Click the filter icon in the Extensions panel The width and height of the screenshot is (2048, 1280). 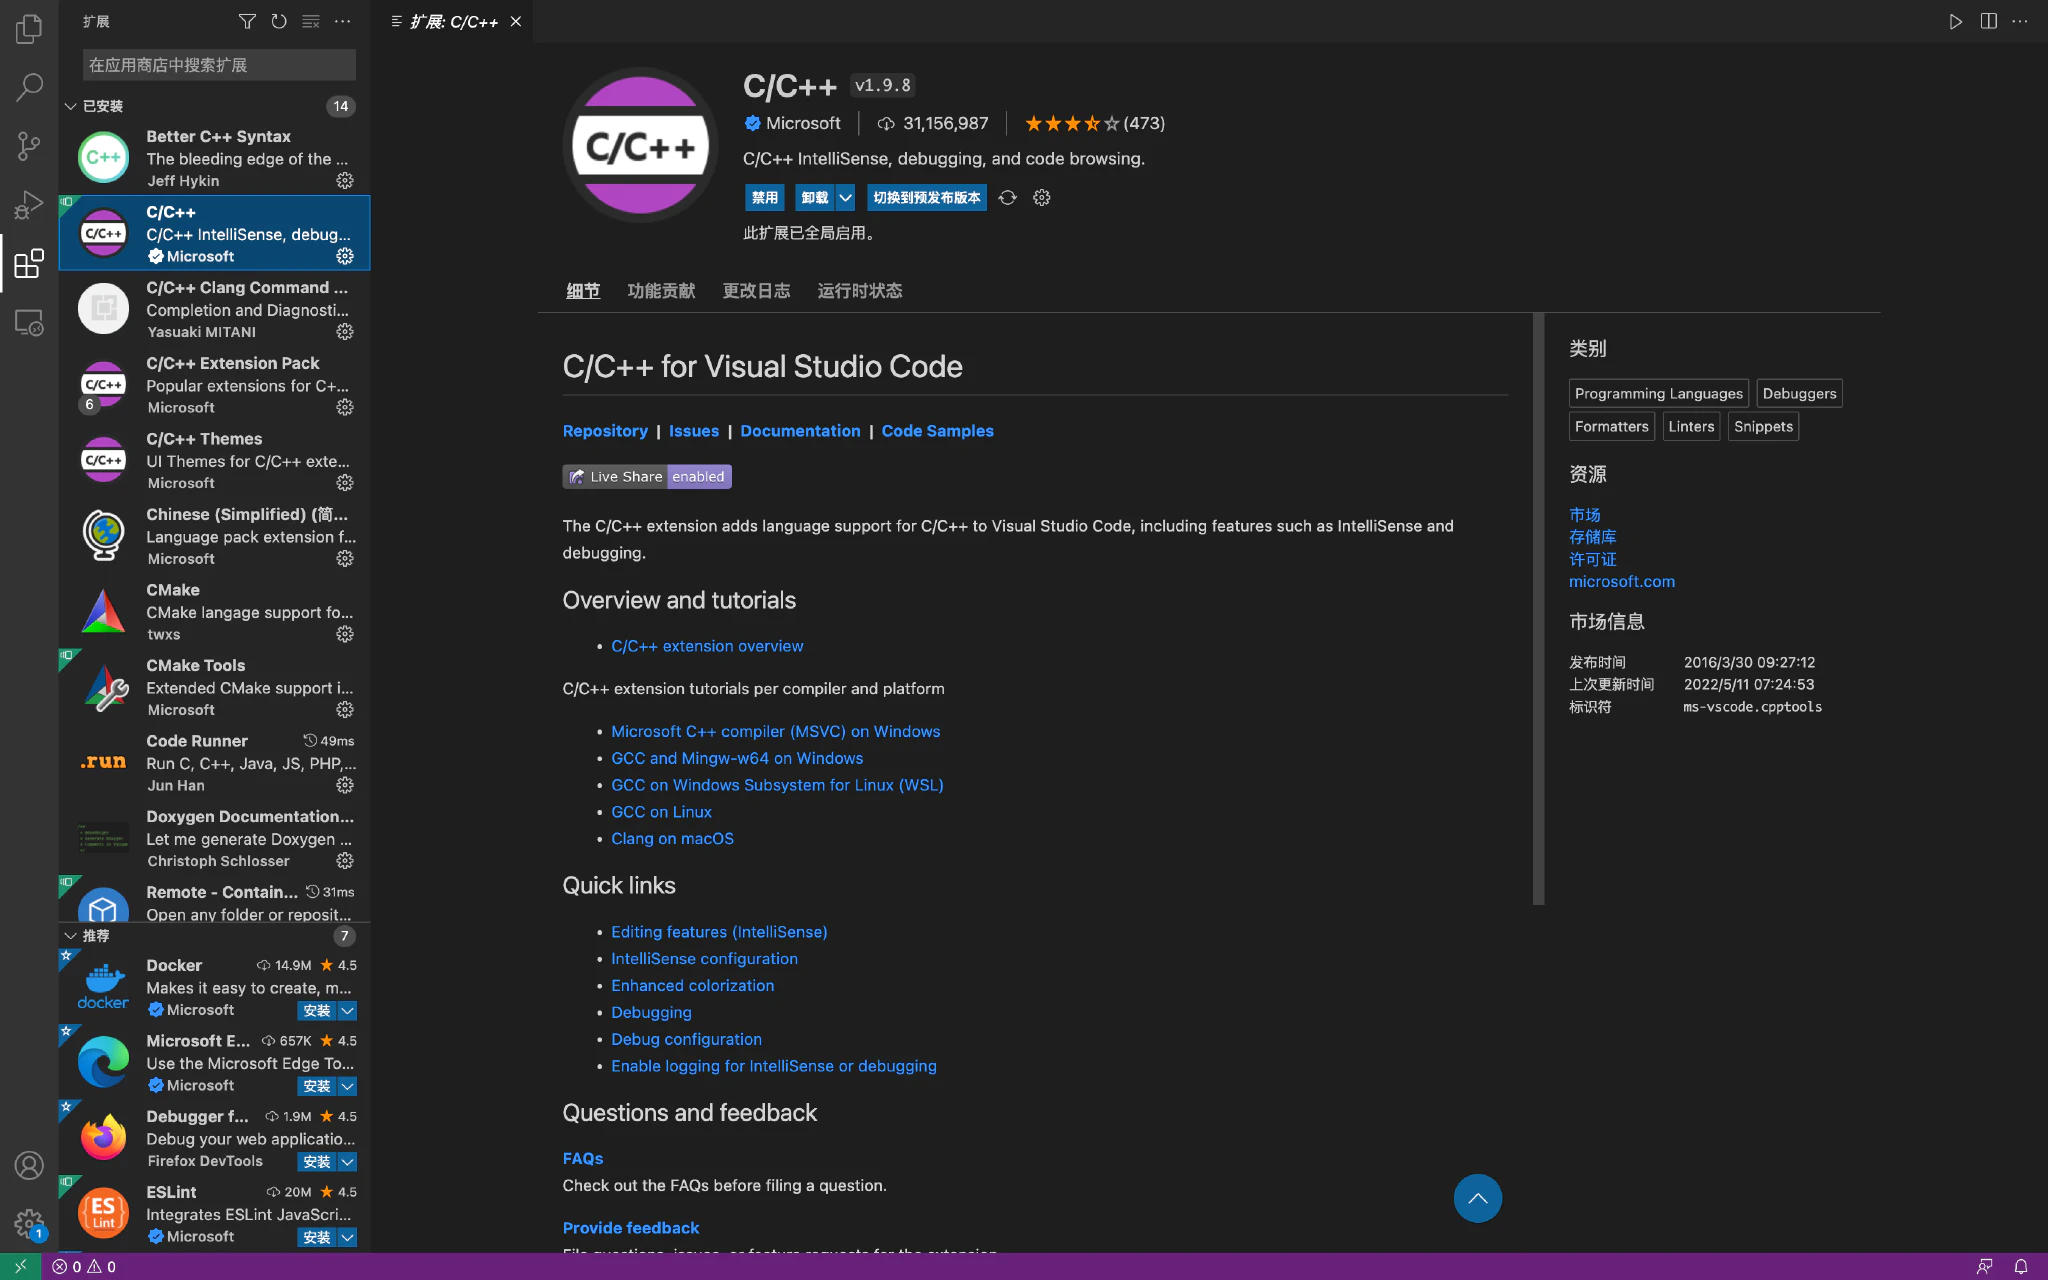247,21
